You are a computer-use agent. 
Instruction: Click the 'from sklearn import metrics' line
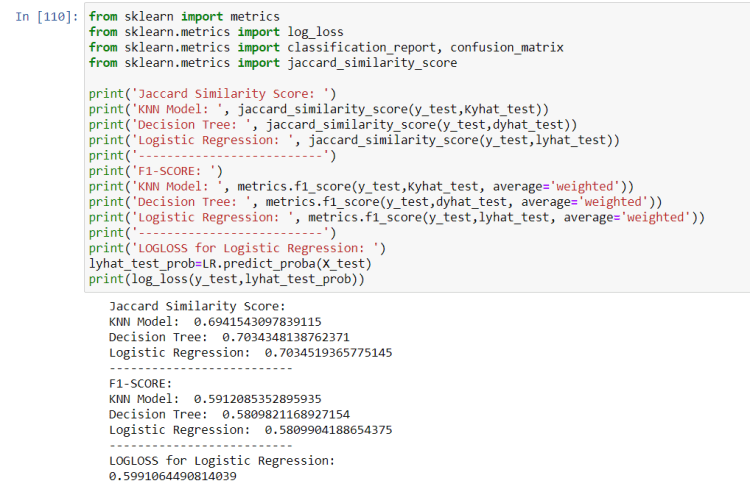184,17
